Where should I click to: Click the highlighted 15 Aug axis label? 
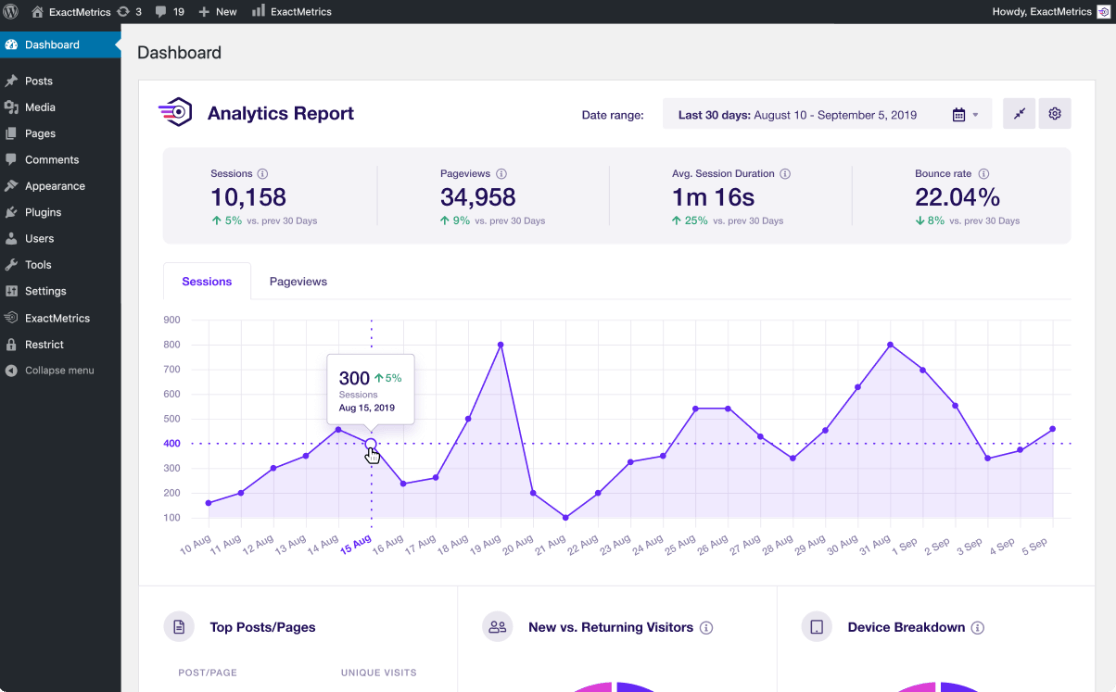coord(356,545)
